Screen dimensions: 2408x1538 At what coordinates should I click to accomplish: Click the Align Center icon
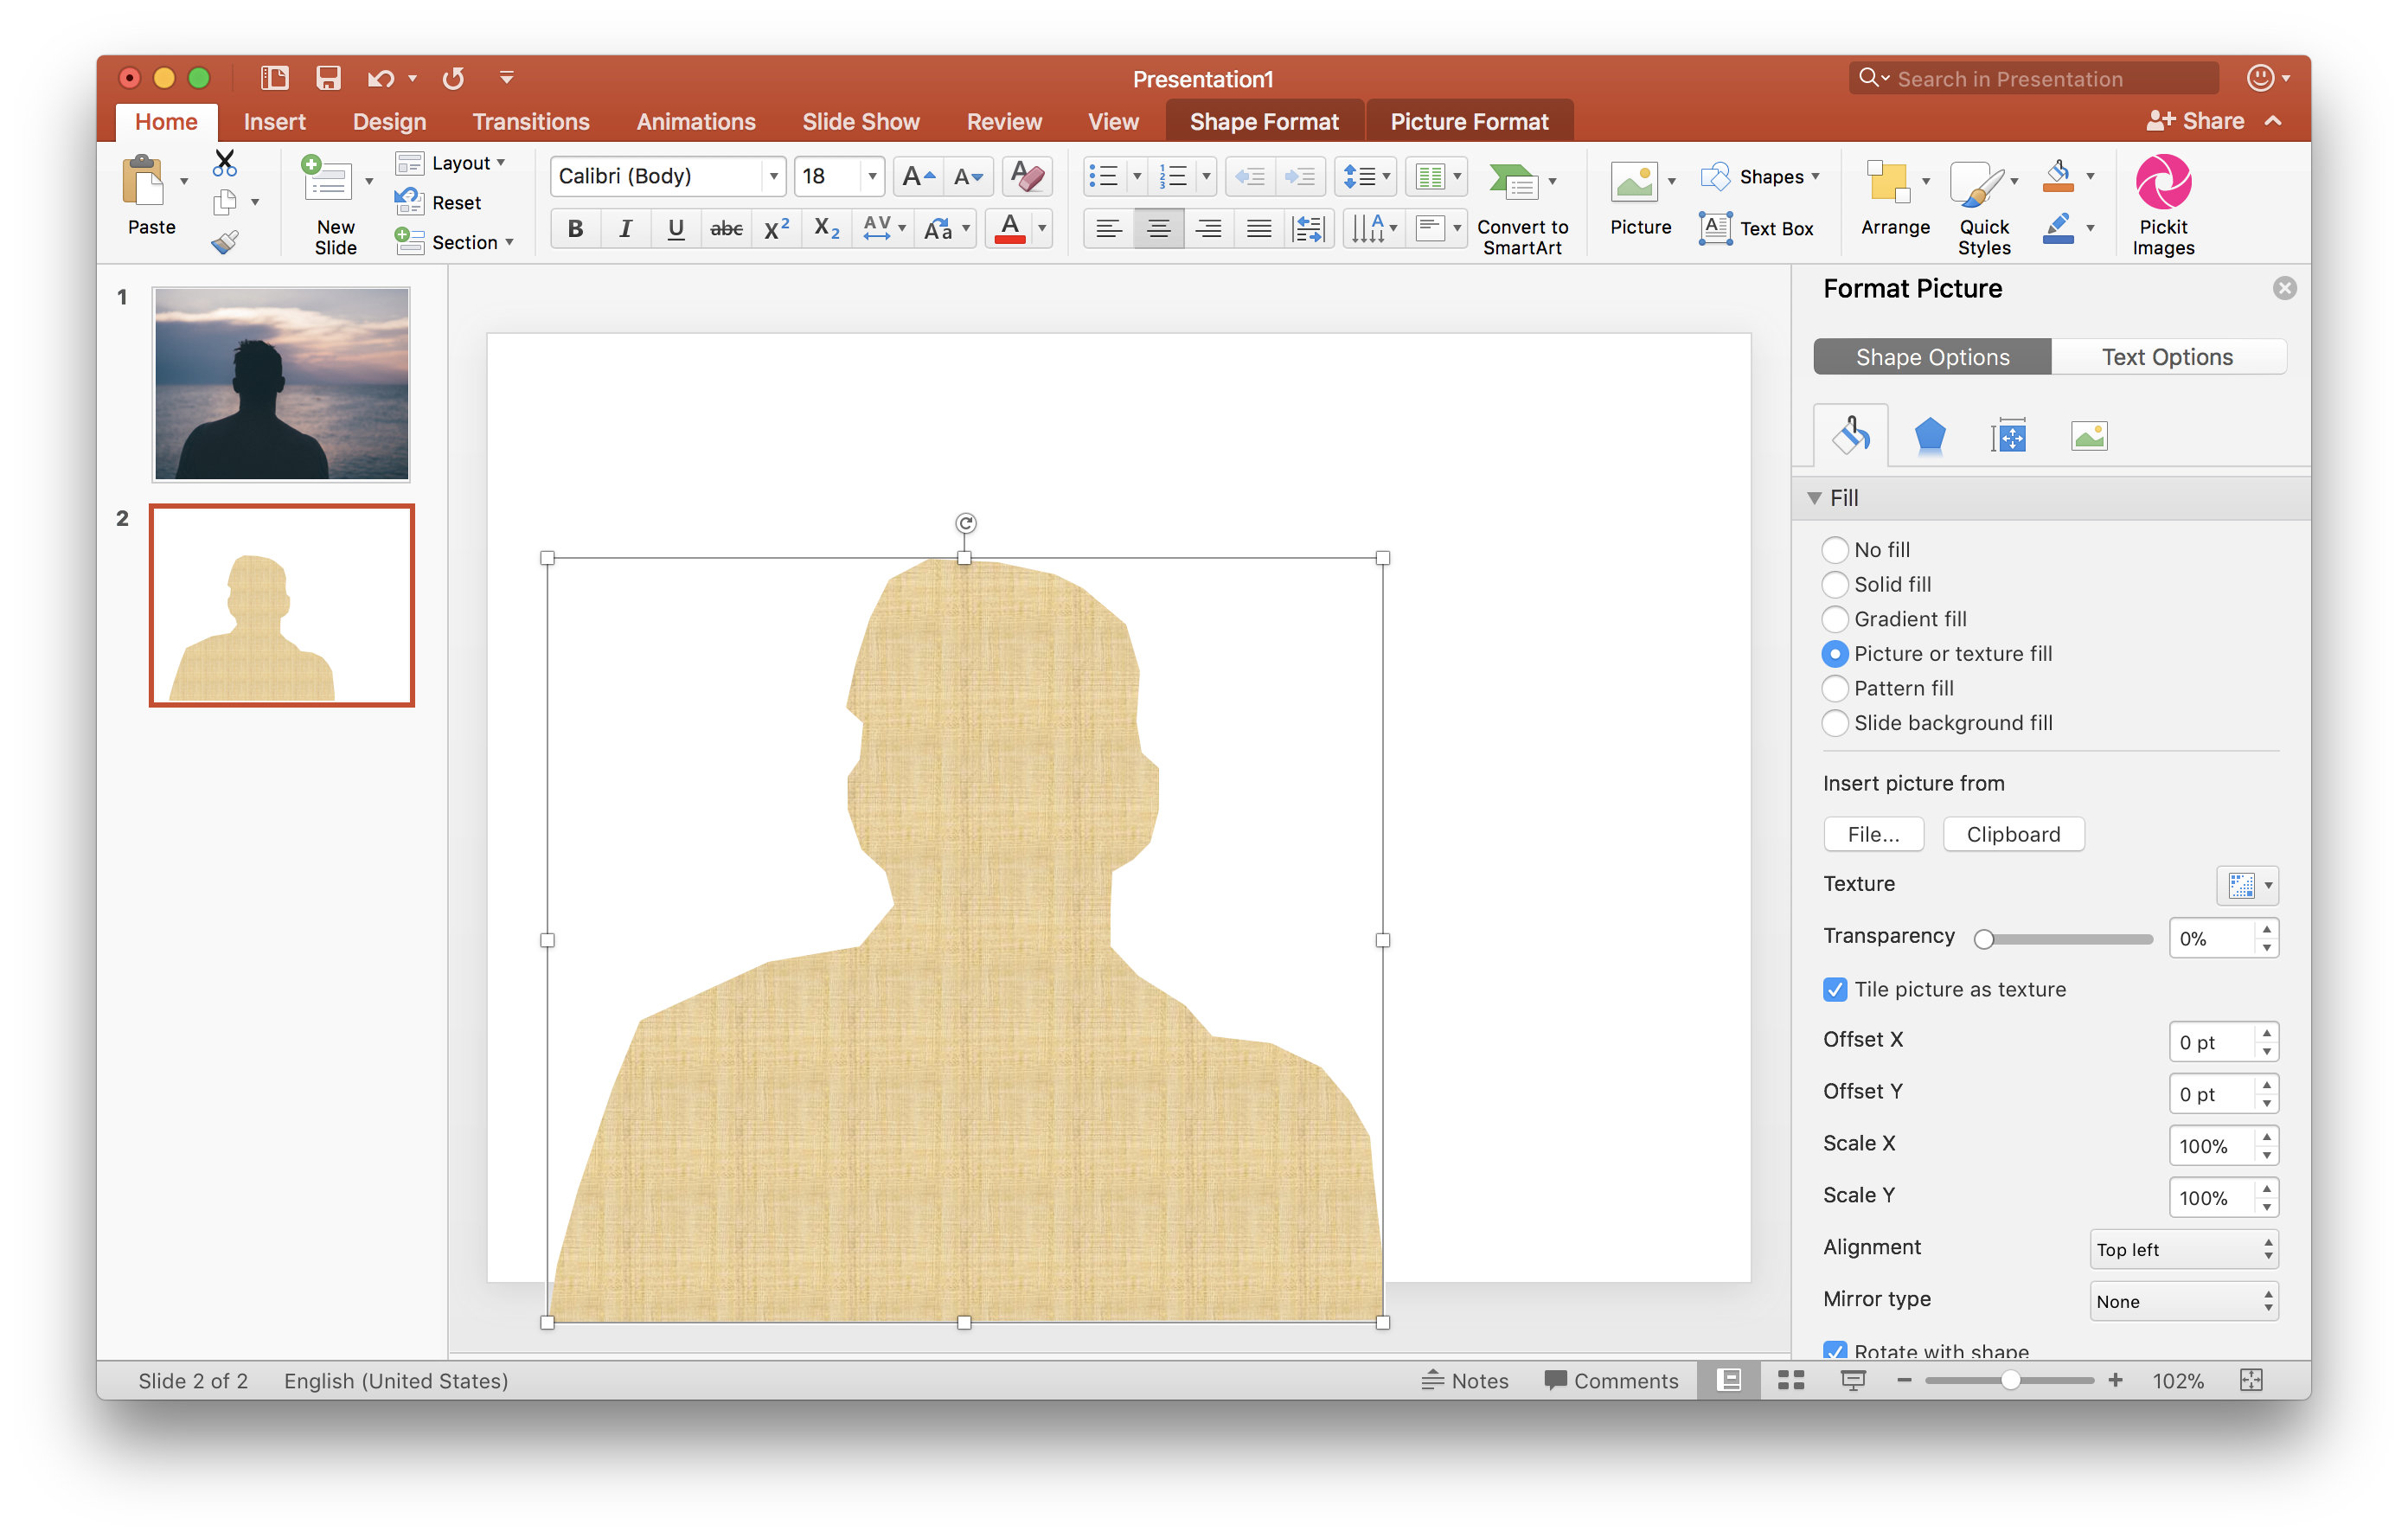point(1158,228)
